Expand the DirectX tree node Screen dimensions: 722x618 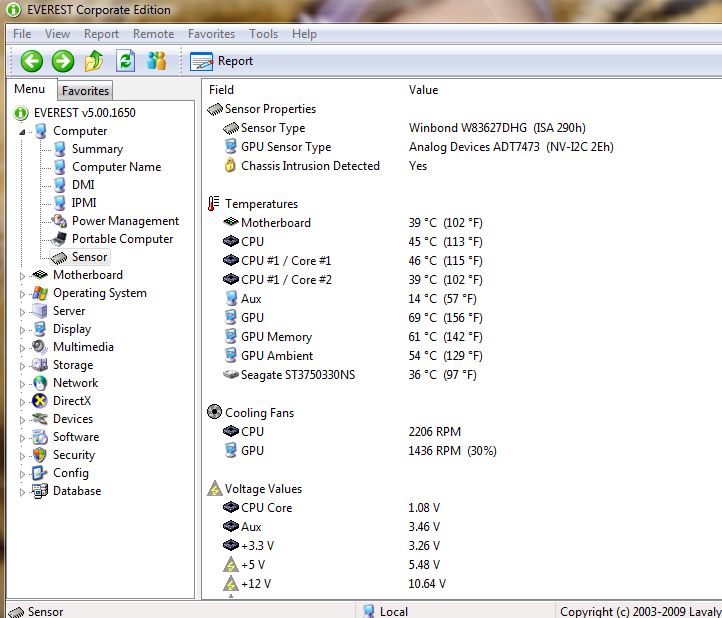[22, 402]
